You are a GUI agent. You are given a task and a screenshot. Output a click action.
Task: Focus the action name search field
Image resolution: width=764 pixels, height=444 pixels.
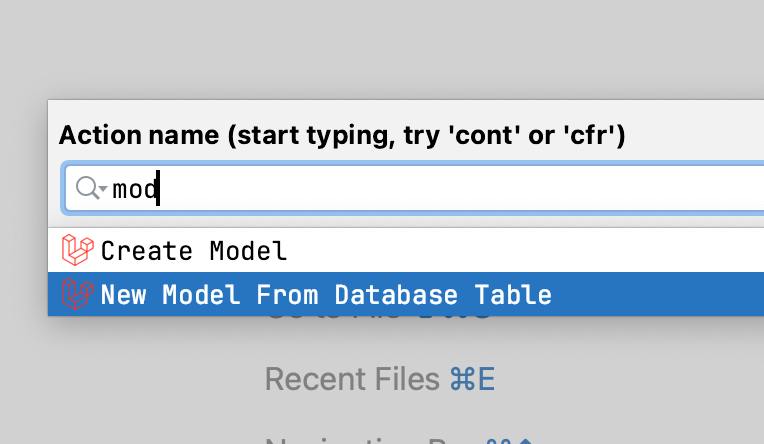pyautogui.click(x=414, y=189)
